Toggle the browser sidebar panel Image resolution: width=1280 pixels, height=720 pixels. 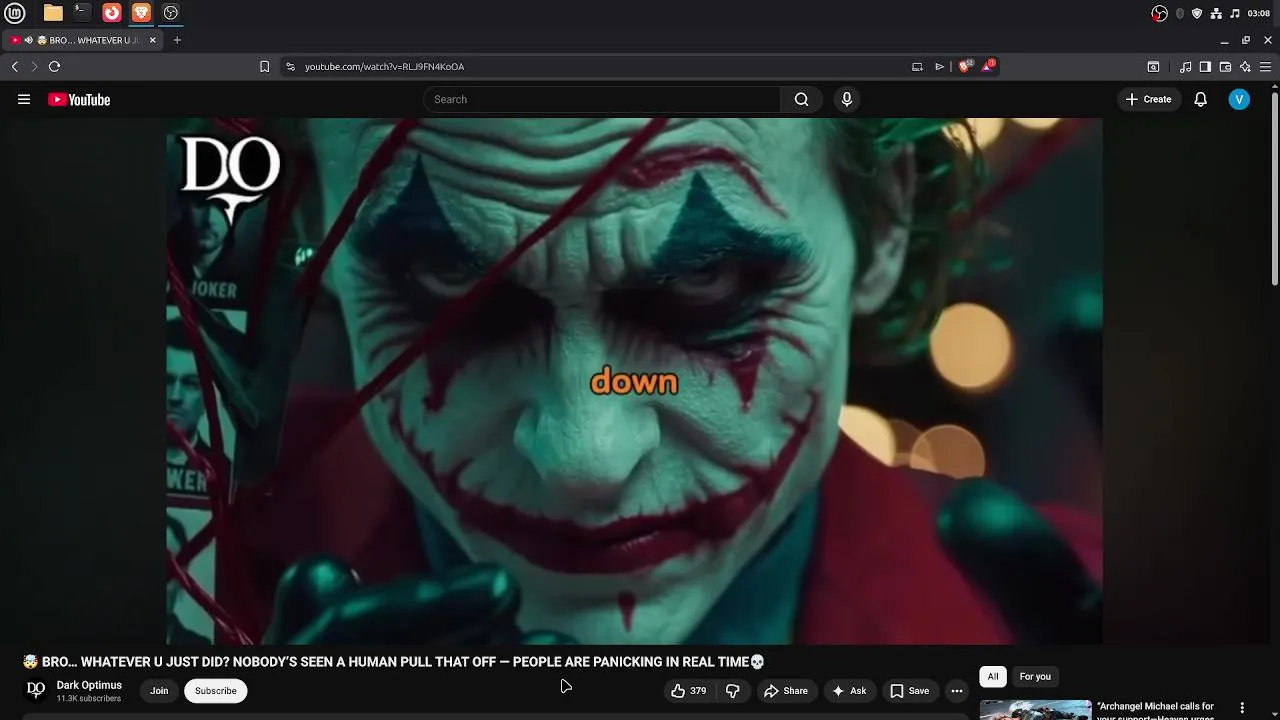coord(1205,66)
